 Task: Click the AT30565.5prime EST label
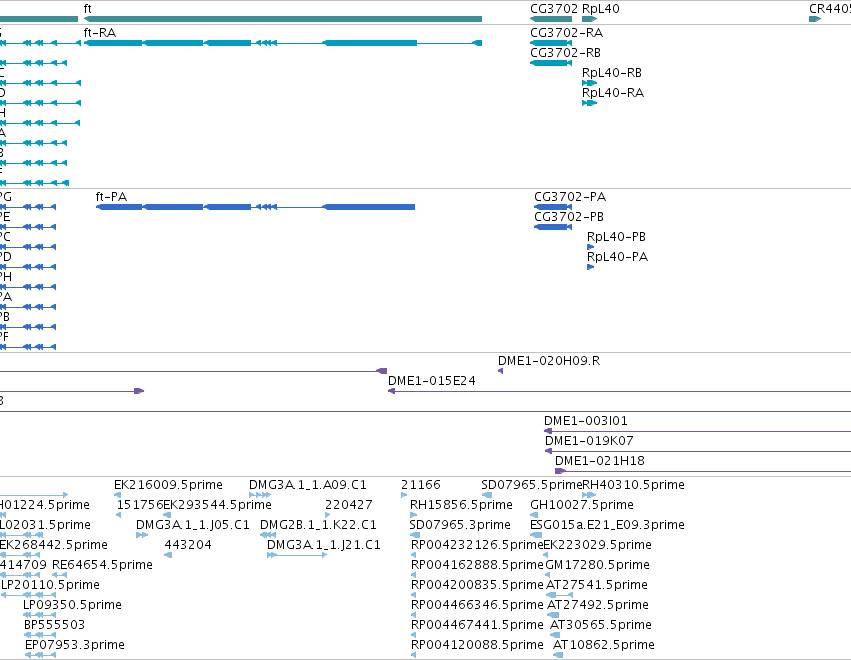(601, 625)
